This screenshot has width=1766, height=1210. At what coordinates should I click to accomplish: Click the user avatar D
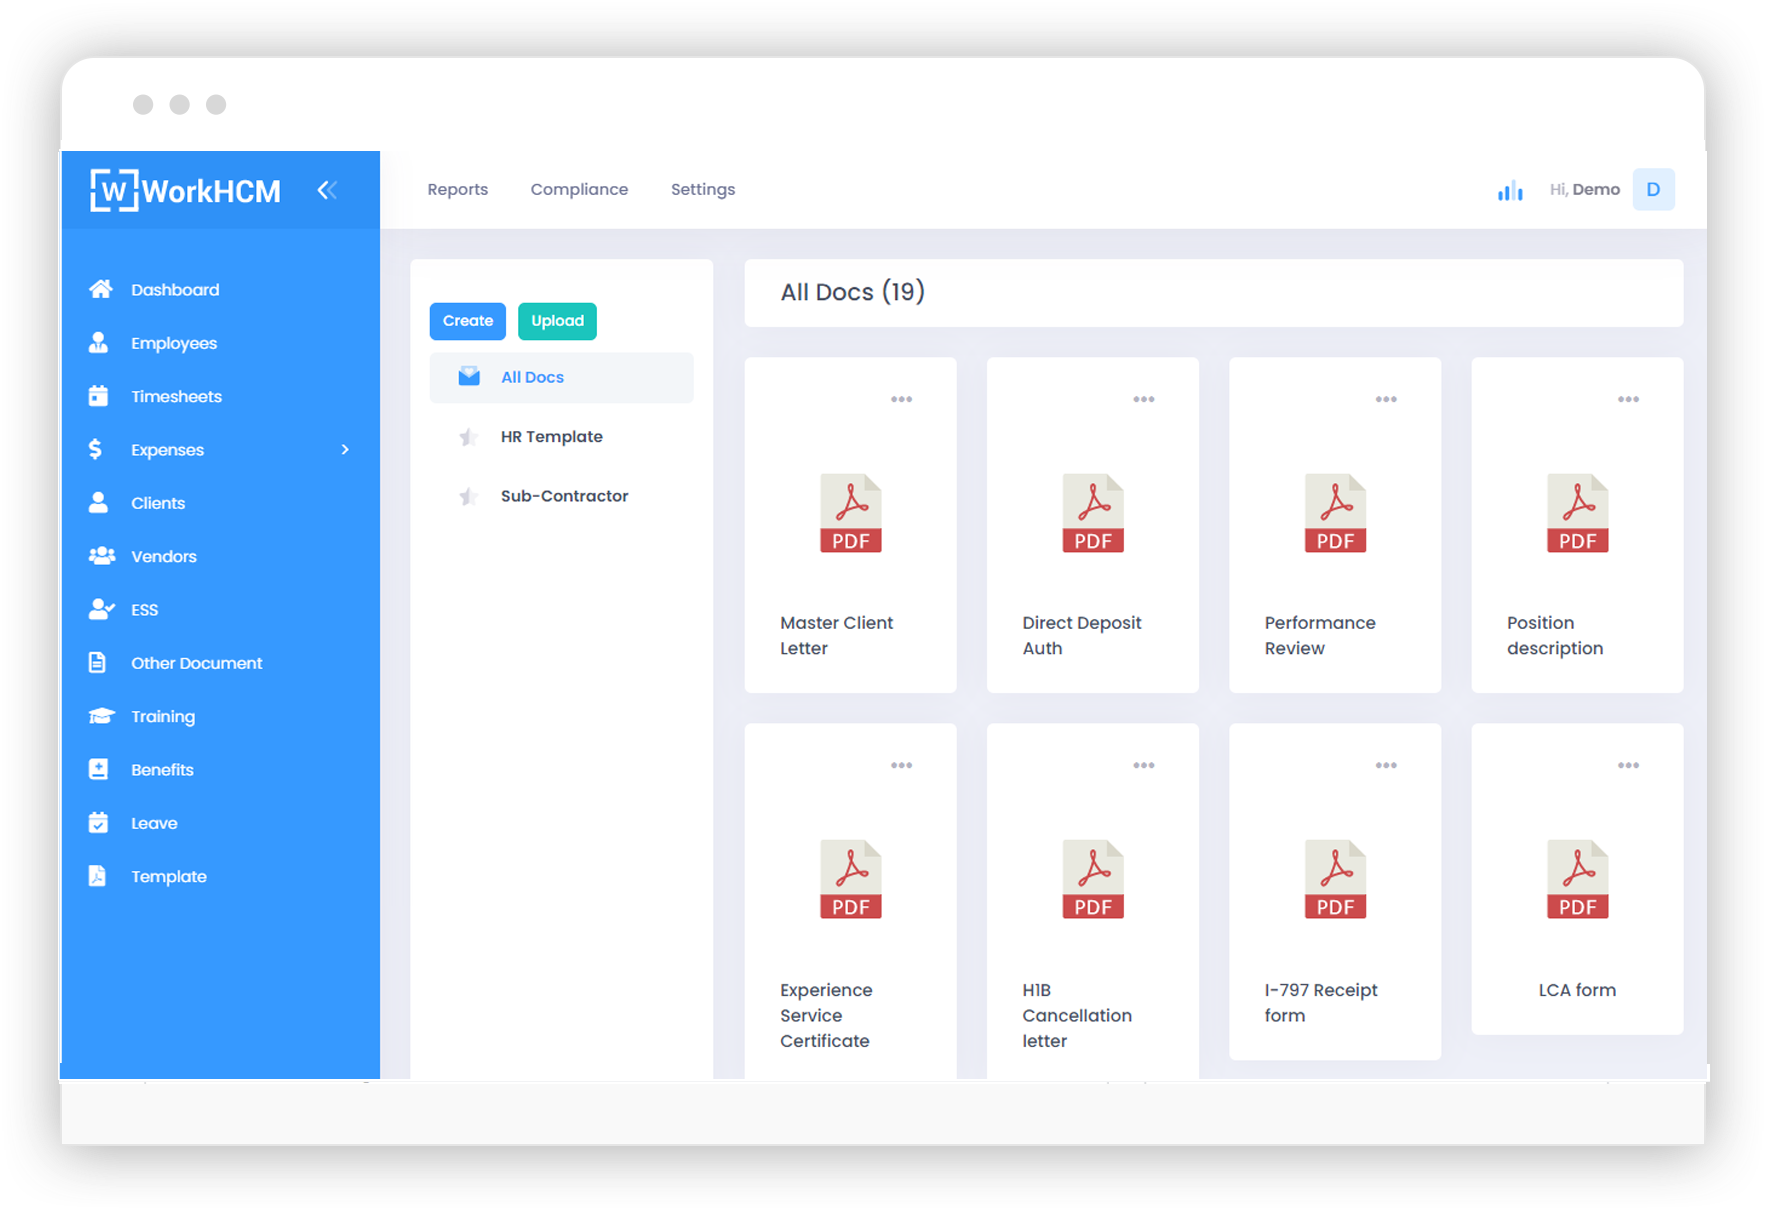pyautogui.click(x=1653, y=190)
